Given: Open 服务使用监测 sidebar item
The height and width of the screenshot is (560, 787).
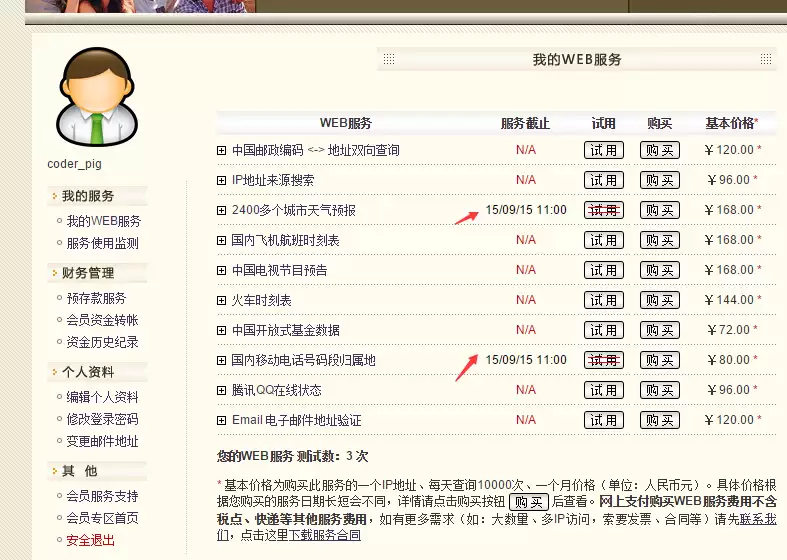Looking at the screenshot, I should click(102, 243).
